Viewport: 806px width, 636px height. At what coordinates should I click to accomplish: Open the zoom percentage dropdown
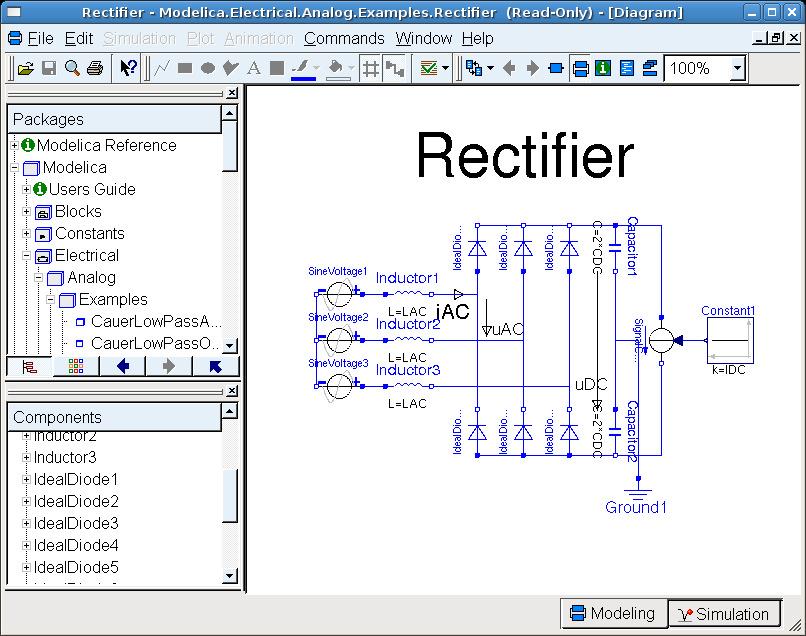(738, 68)
